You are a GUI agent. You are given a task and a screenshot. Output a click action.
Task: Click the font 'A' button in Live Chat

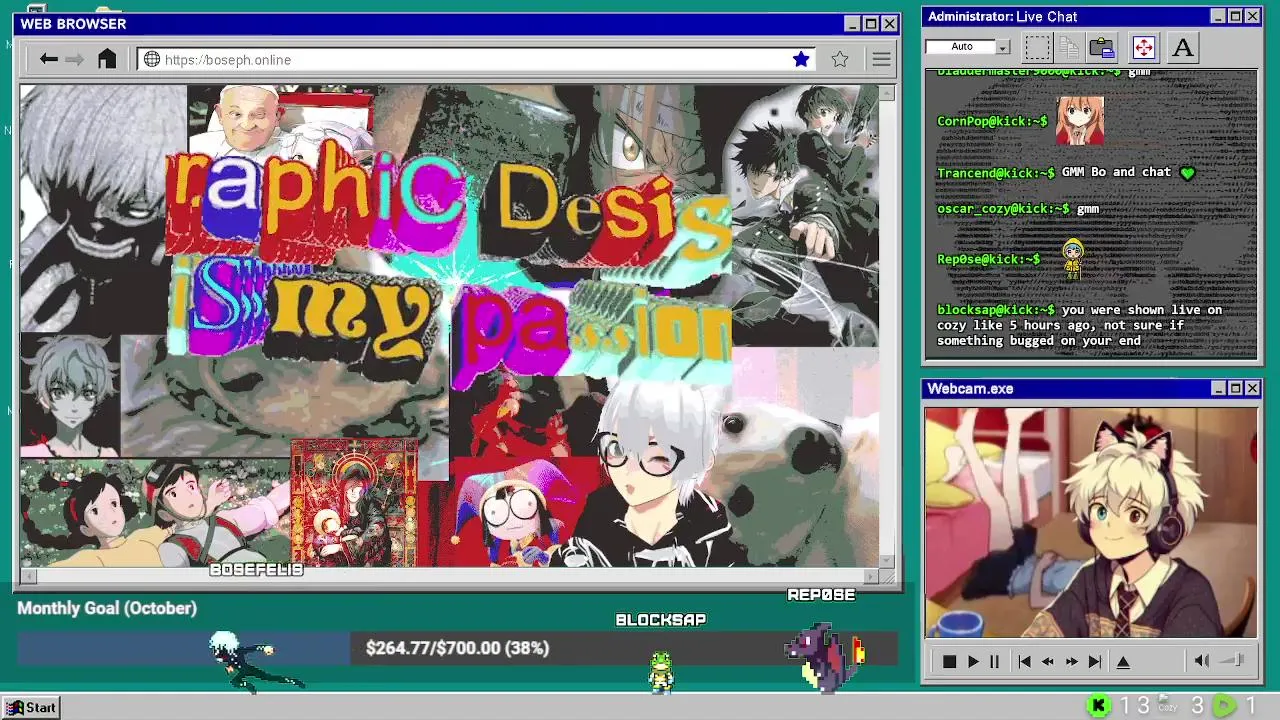(x=1183, y=47)
